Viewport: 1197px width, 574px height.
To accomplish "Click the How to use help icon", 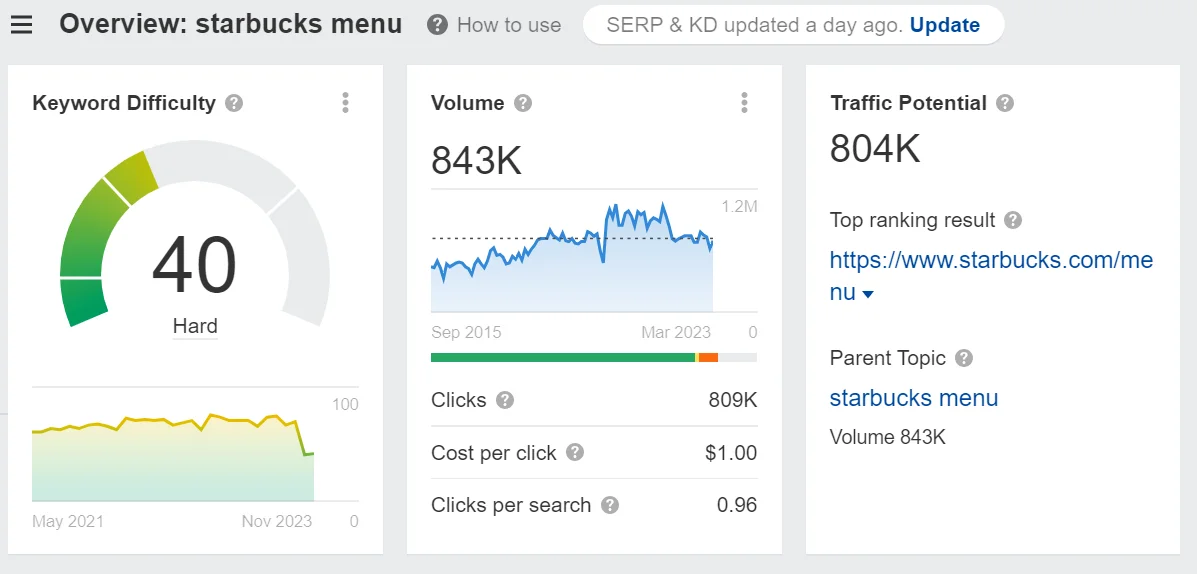I will [437, 25].
